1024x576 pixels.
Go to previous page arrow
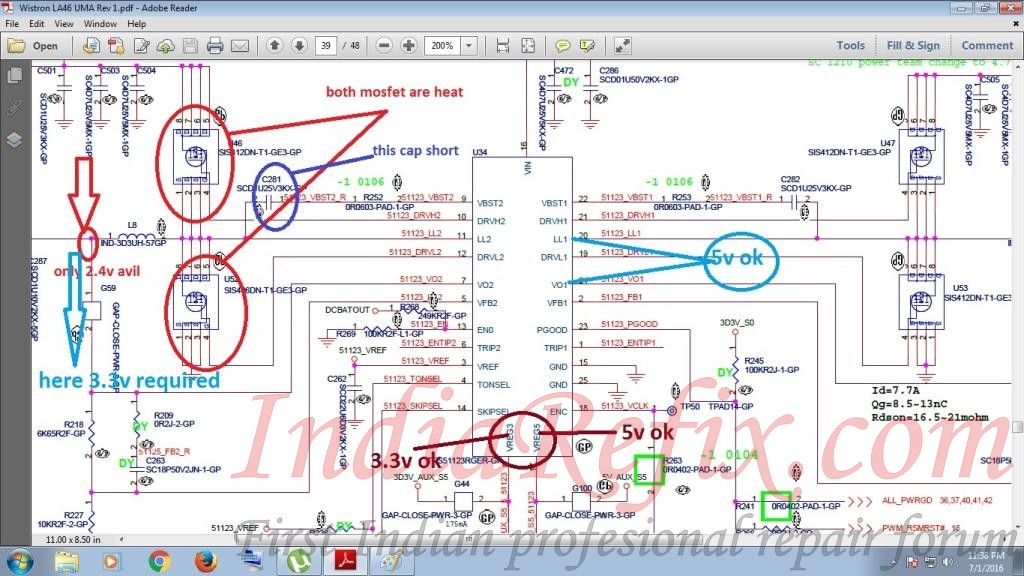(275, 45)
